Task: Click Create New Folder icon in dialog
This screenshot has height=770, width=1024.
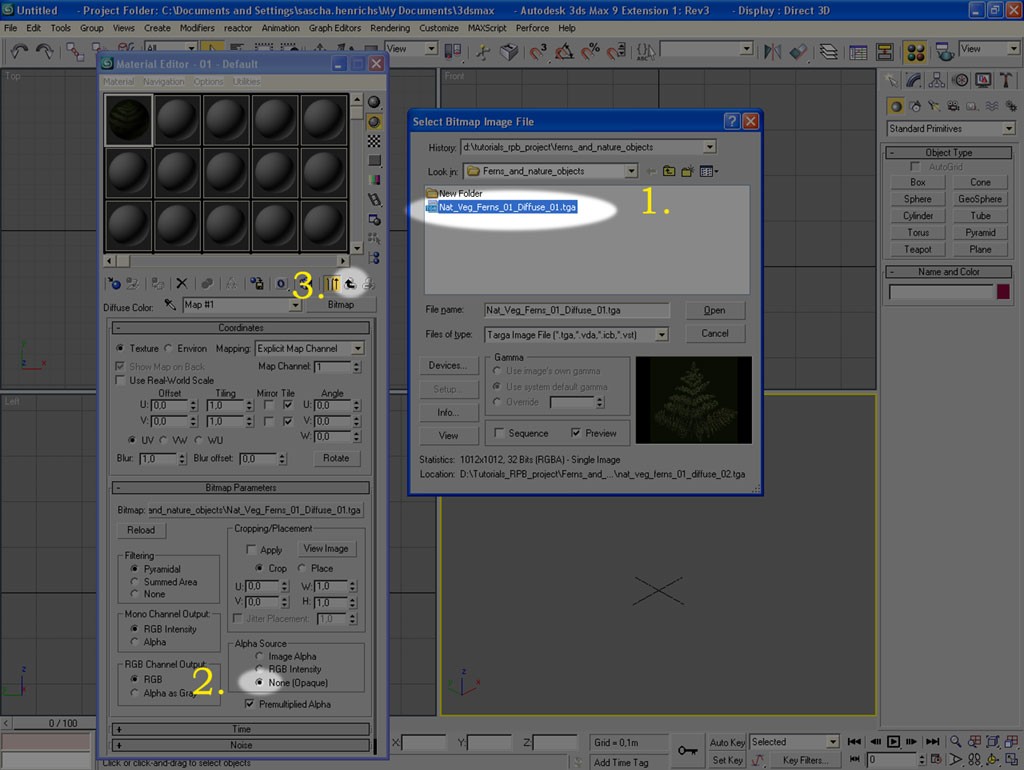Action: click(x=687, y=171)
